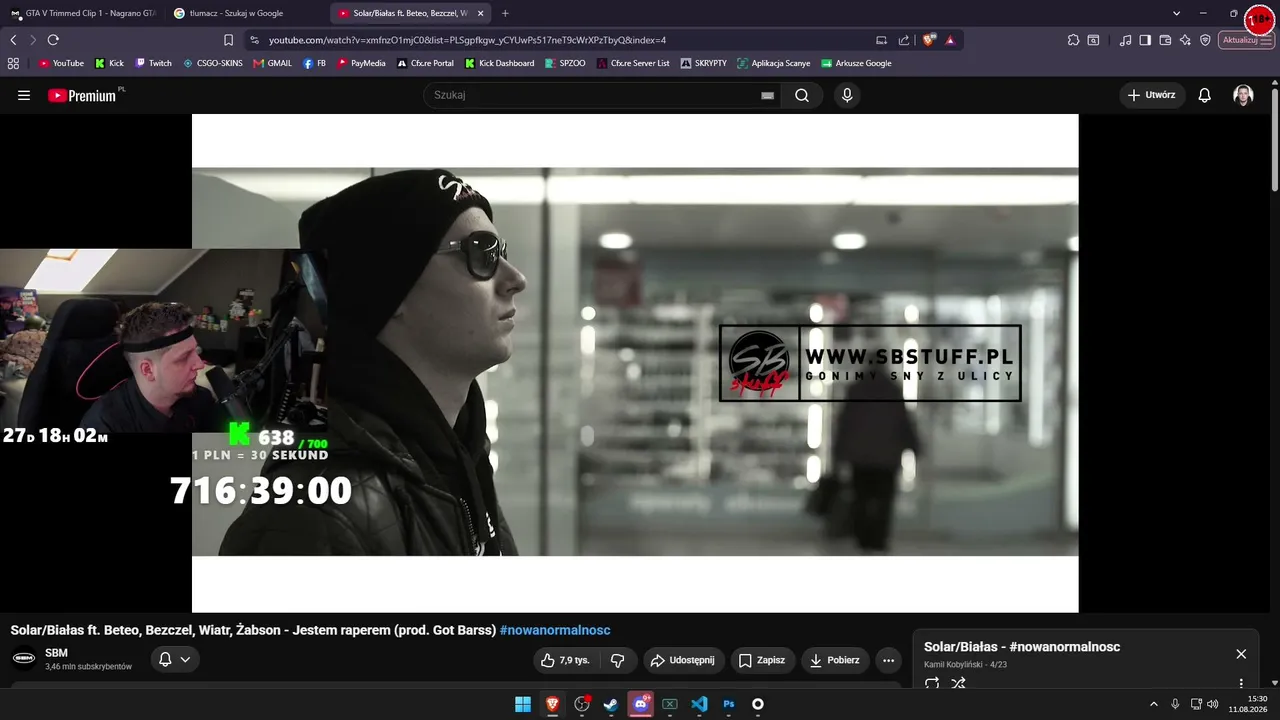Image resolution: width=1280 pixels, height=720 pixels.
Task: Open the Kick Dashboard bookmark
Action: pos(500,63)
